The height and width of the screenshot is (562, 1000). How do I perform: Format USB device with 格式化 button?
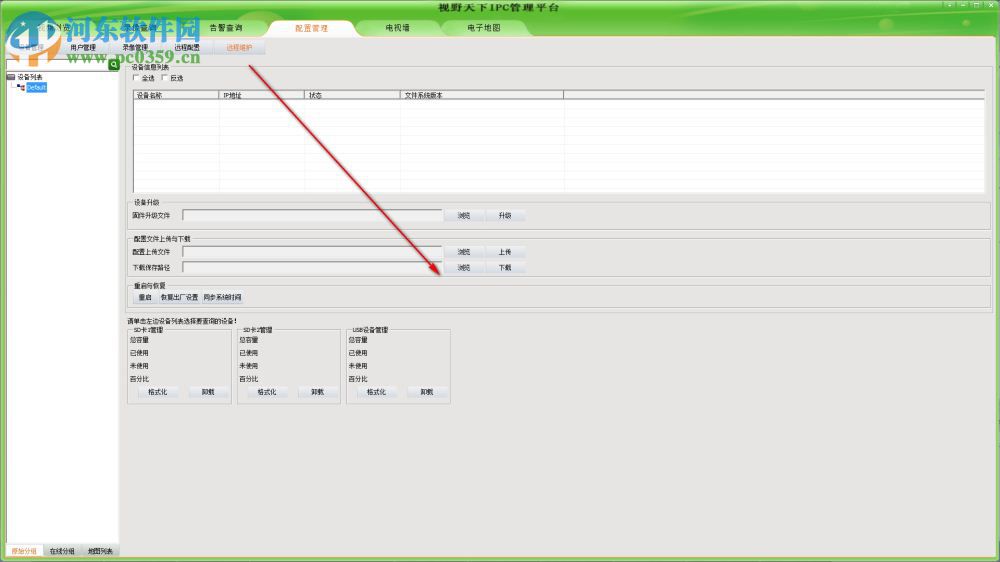(x=376, y=392)
